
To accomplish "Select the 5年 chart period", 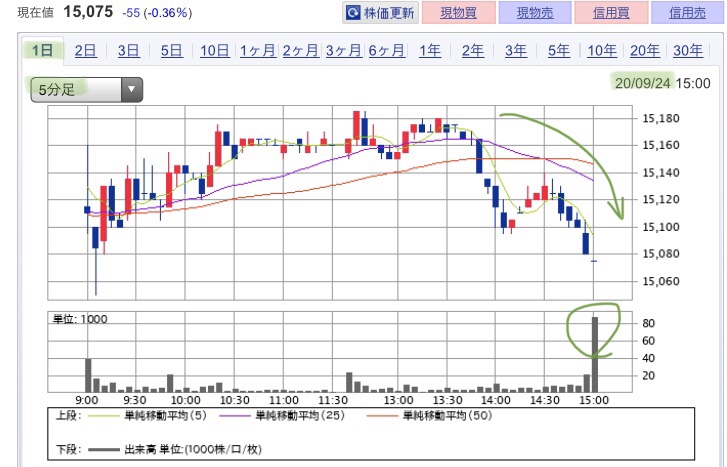I will (559, 50).
